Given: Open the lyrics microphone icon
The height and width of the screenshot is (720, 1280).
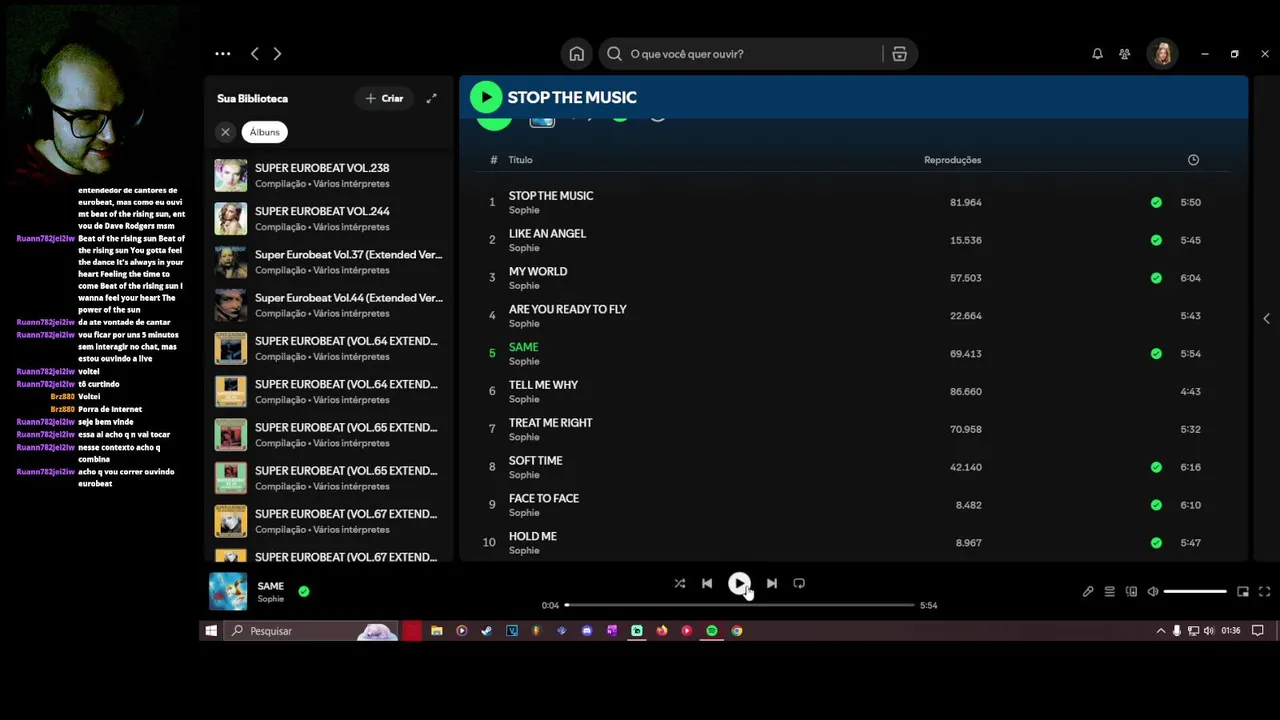Looking at the screenshot, I should coord(1088,591).
